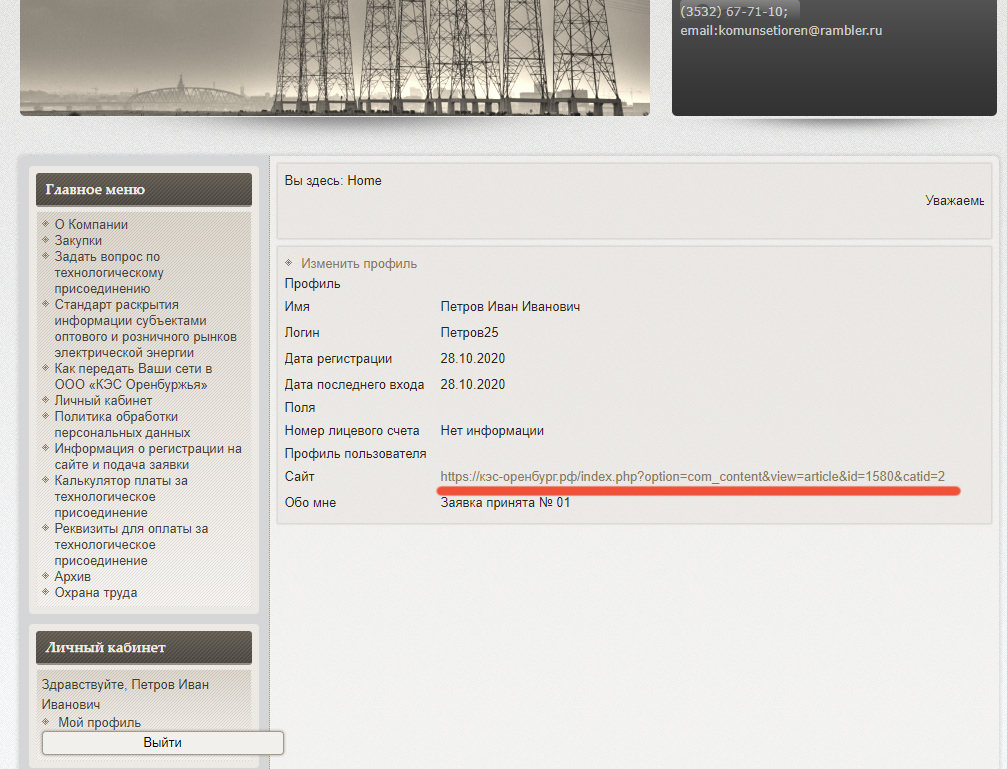
Task: Open the 'О Компании' menu item
Action: 91,225
